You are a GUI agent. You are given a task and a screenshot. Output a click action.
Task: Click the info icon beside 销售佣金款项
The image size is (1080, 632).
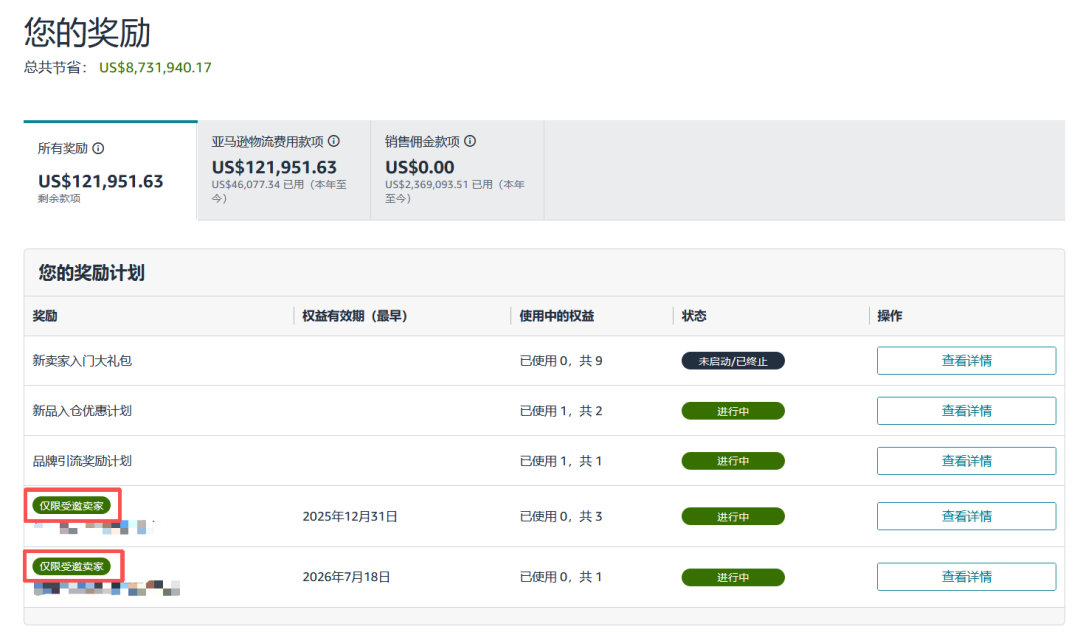pos(472,141)
